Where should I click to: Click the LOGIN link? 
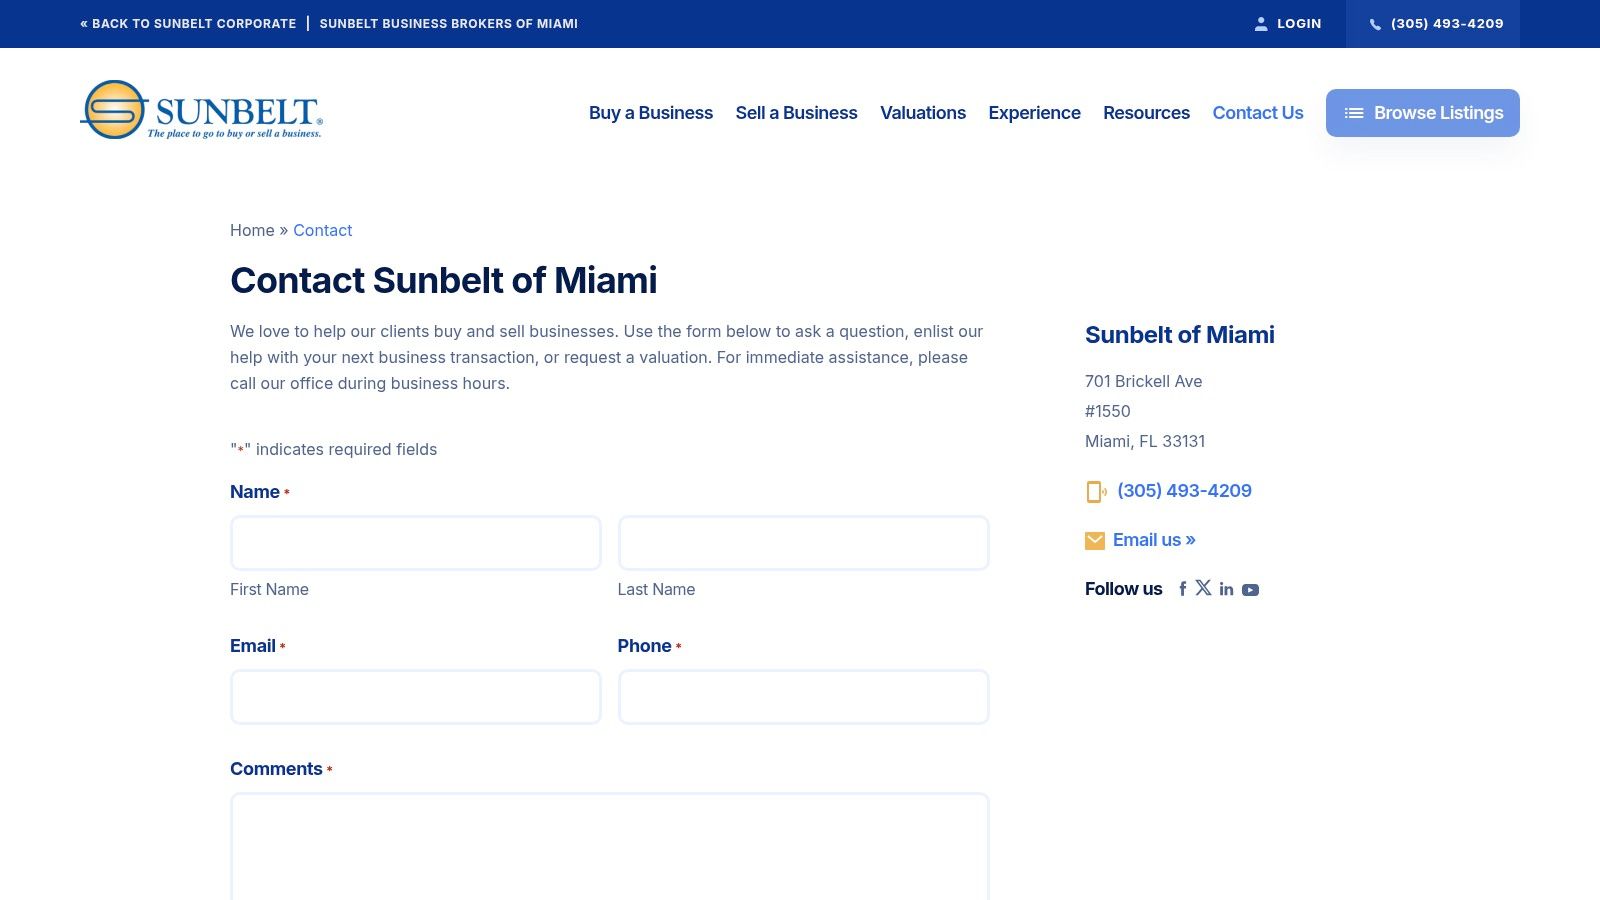click(1288, 24)
